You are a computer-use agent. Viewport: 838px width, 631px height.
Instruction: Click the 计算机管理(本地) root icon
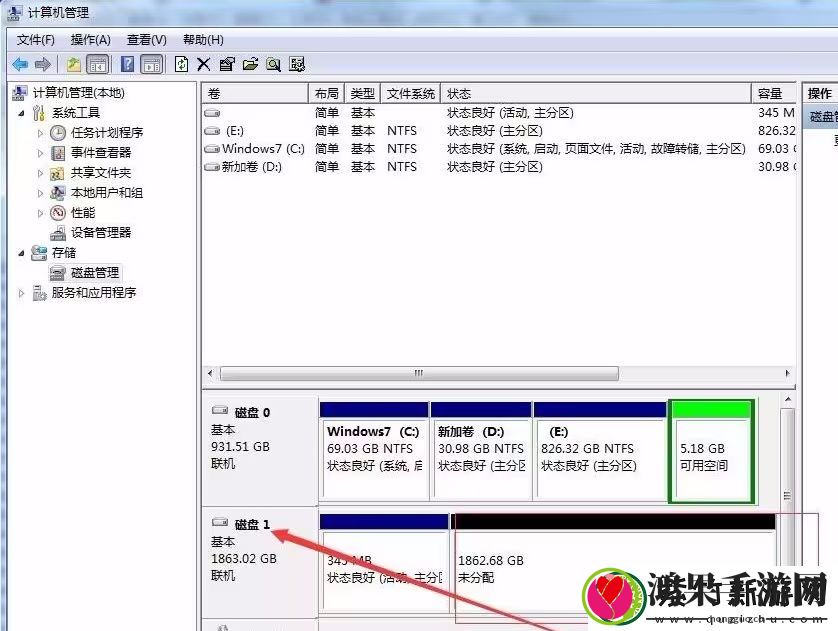coord(19,93)
